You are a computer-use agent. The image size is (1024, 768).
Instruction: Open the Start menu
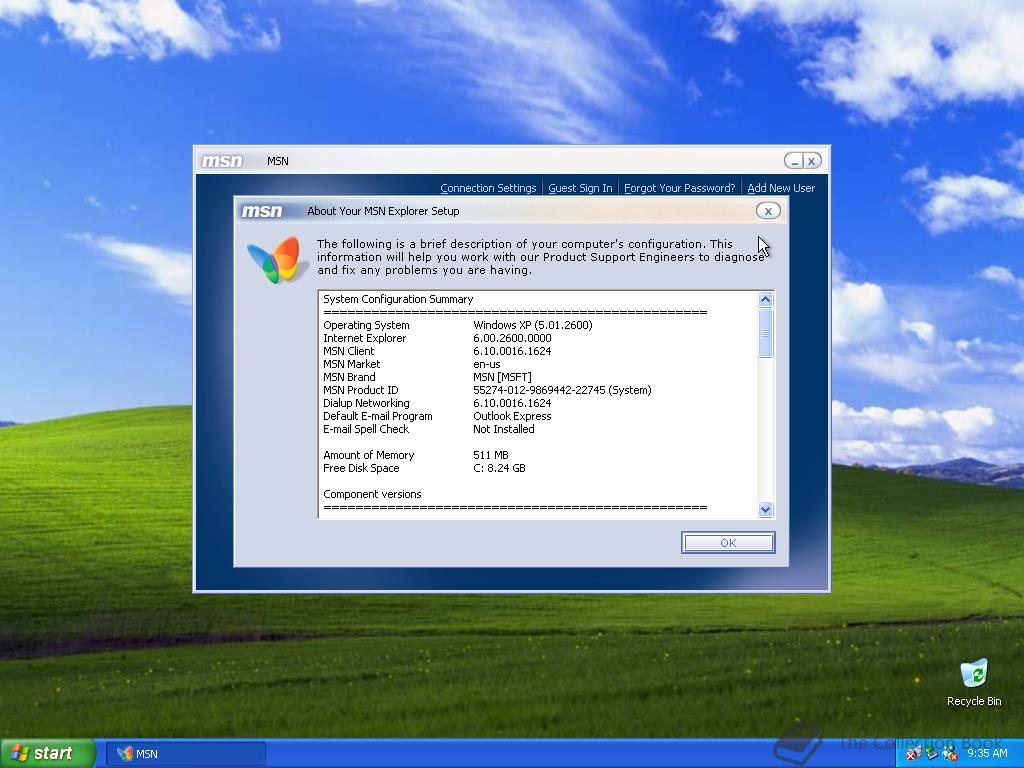point(48,754)
